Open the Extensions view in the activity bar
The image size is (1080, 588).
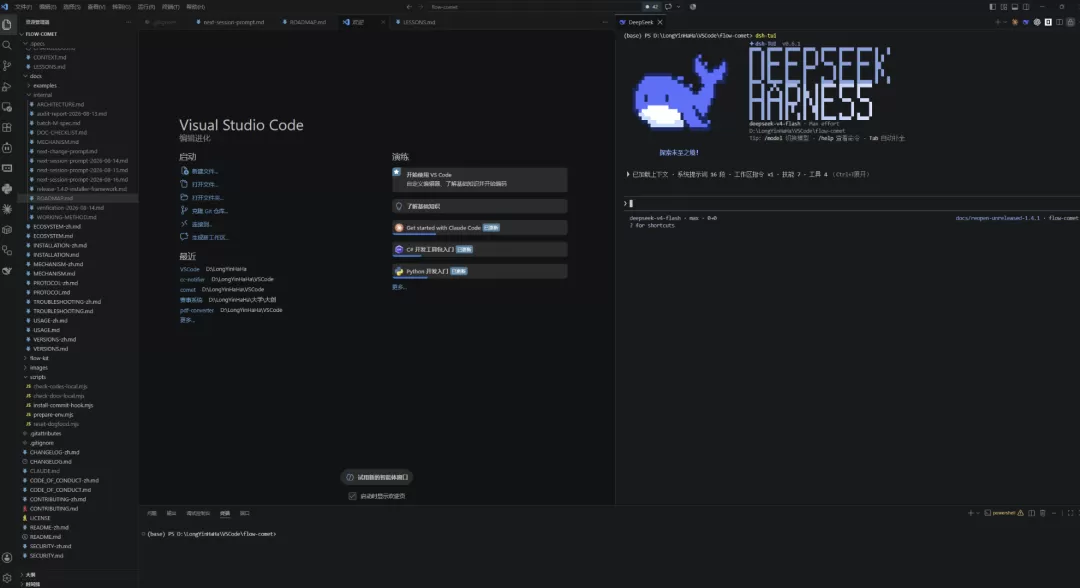tap(7, 127)
